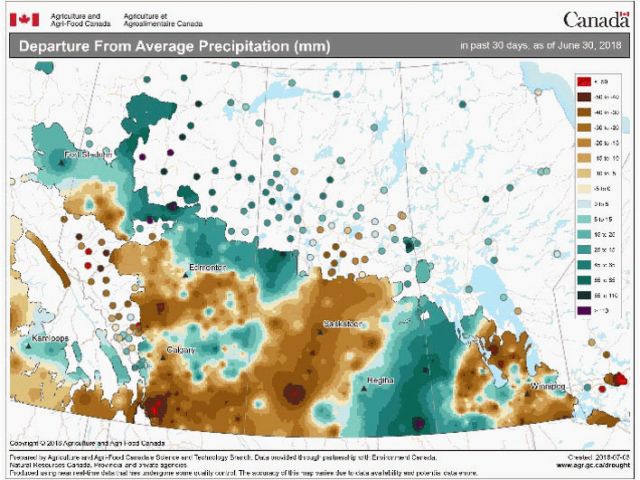Click the 'Fort St. John' city label
Viewport: 640px width, 480px height.
(x=88, y=155)
